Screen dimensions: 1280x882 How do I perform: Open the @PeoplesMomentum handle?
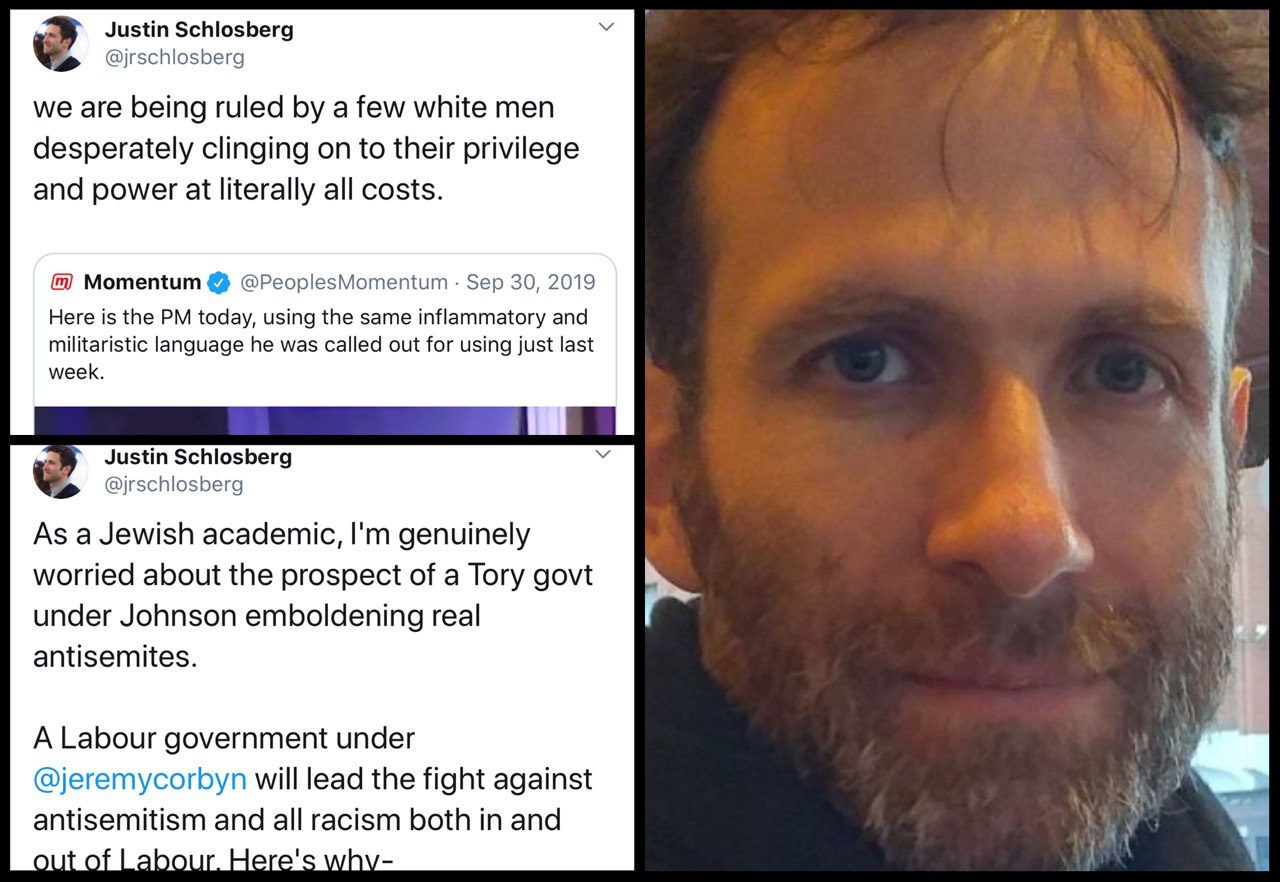343,283
